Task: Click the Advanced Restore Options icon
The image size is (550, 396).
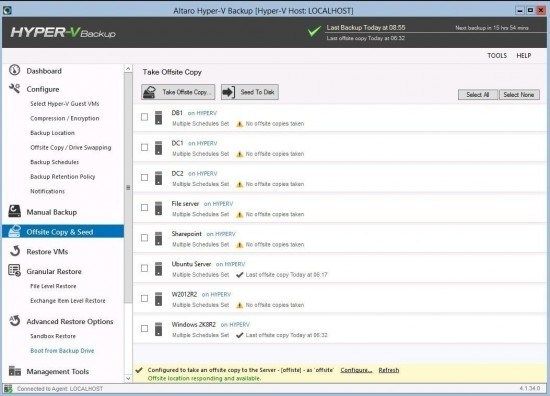Action: click(x=15, y=321)
